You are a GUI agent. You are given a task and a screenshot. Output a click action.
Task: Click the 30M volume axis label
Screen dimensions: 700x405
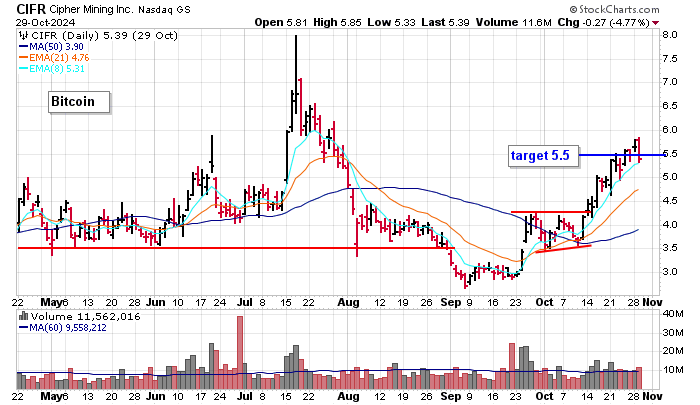tap(673, 333)
